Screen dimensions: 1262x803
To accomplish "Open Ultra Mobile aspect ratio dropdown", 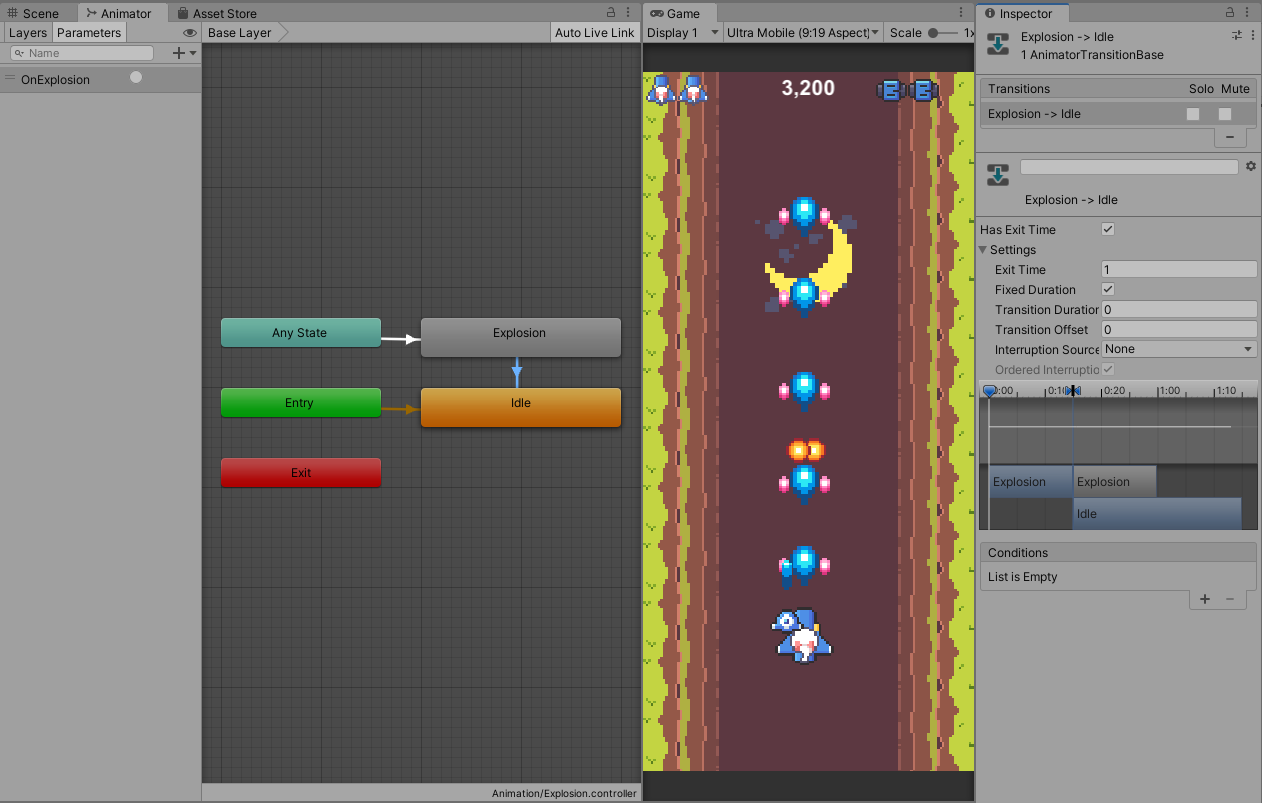I will pos(803,32).
